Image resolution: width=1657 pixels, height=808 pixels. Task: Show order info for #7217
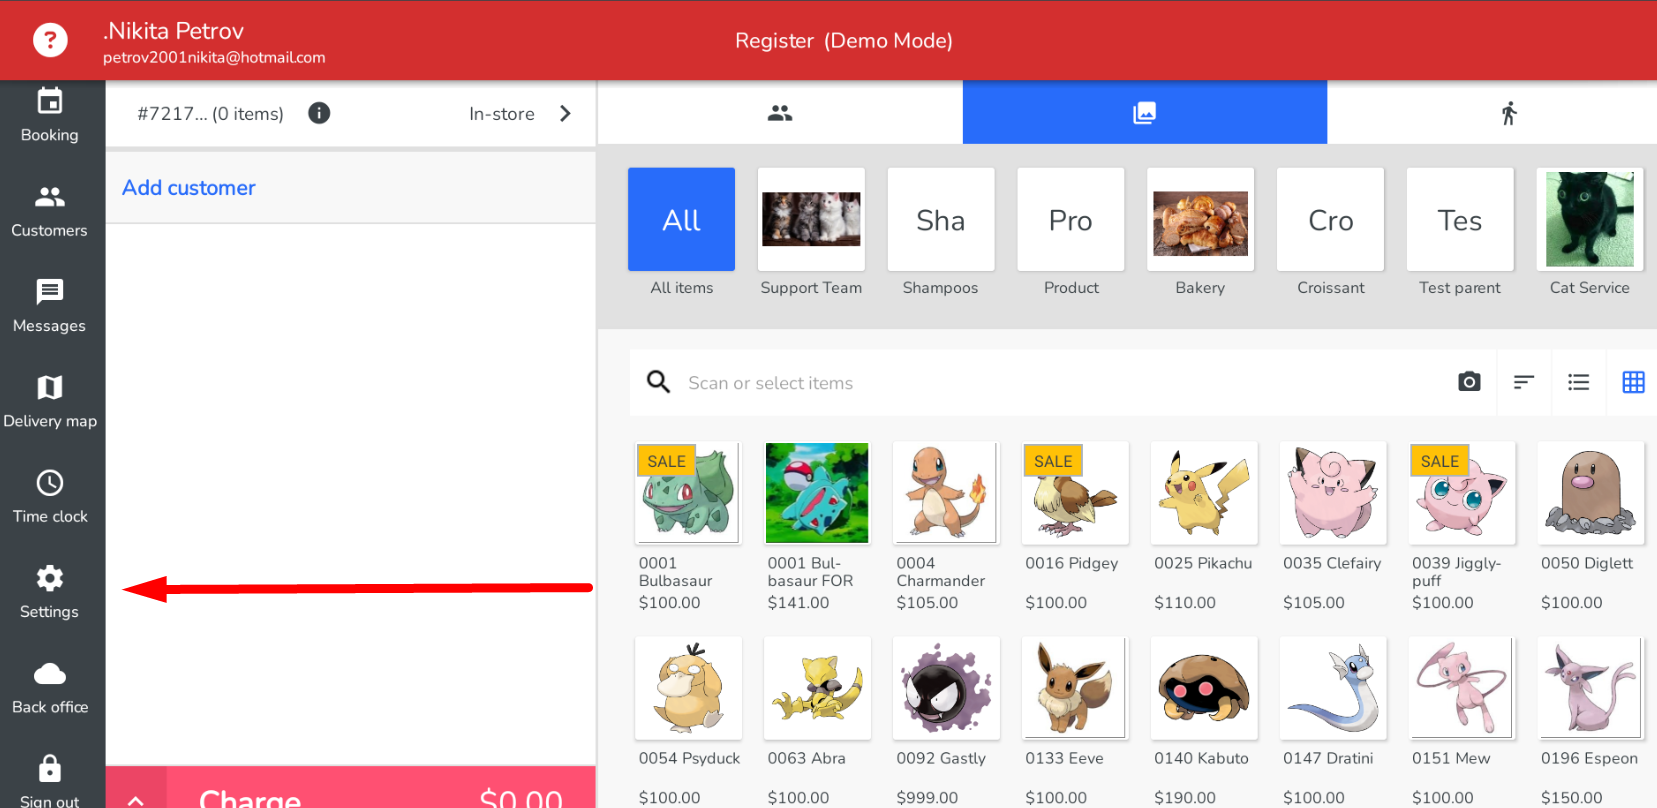(319, 113)
